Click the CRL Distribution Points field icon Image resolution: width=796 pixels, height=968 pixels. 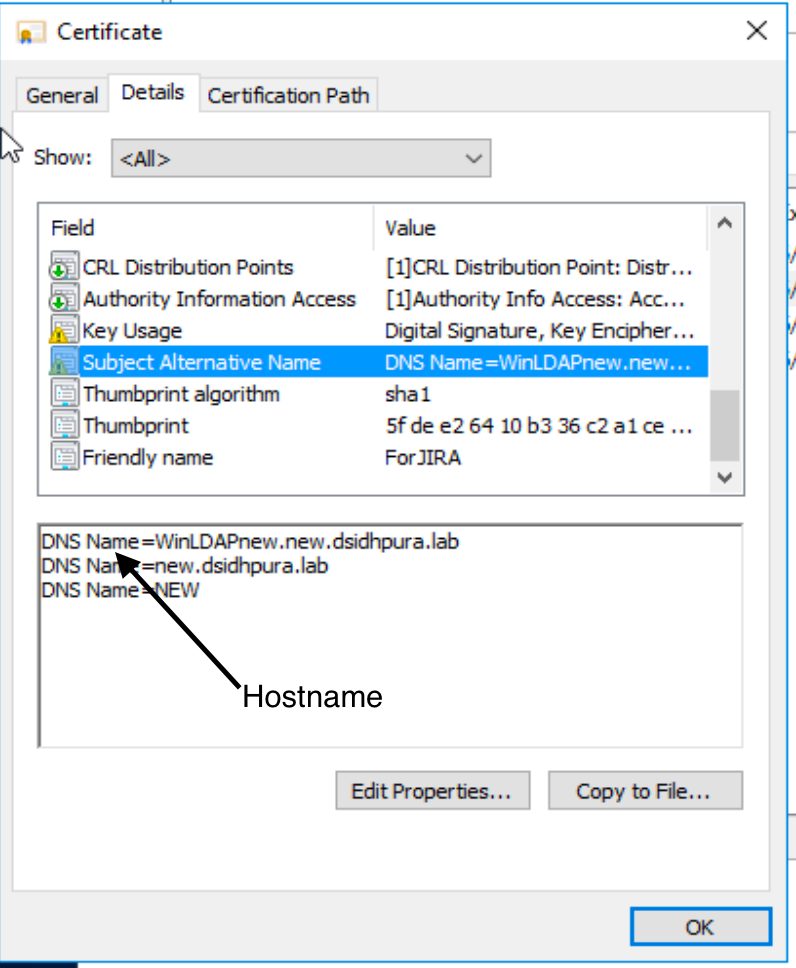coord(64,267)
